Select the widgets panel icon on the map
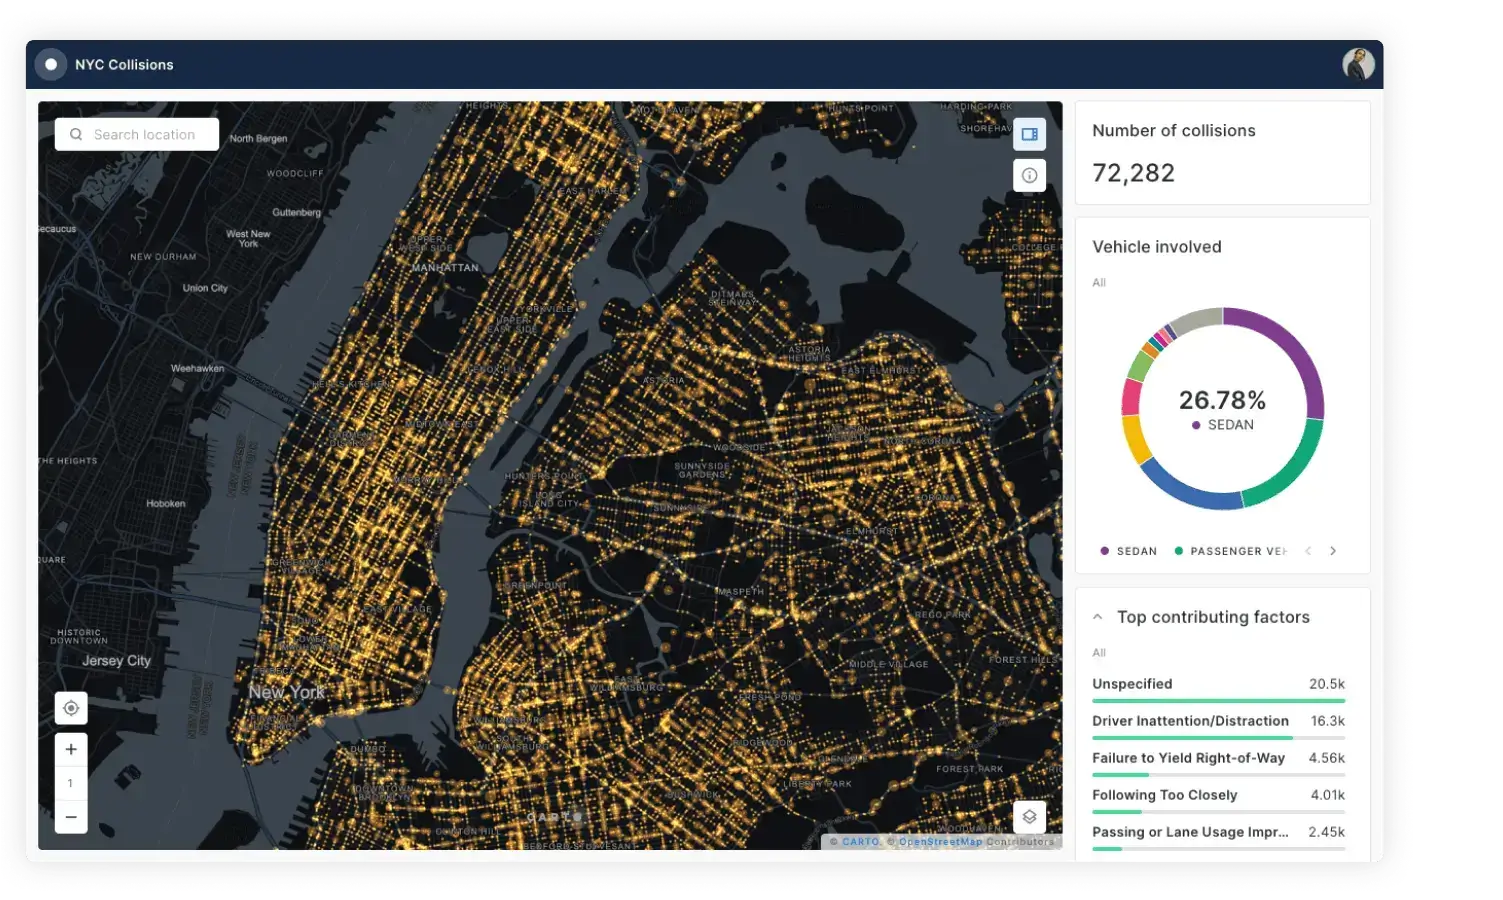Image resolution: width=1503 pixels, height=900 pixels. pos(1029,133)
